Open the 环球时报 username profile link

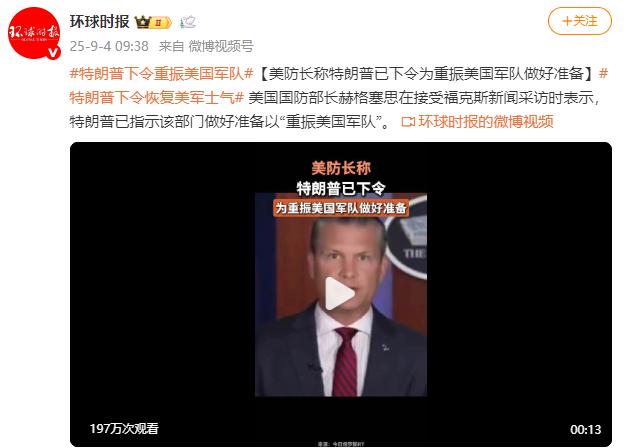click(99, 22)
